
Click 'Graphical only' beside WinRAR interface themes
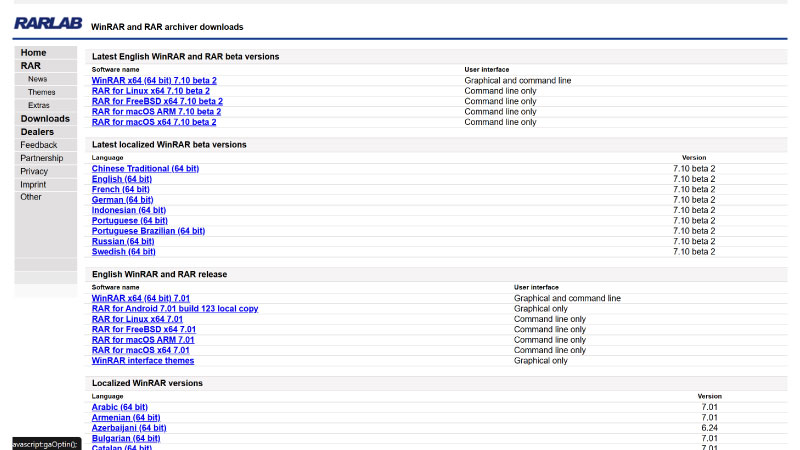(x=541, y=361)
